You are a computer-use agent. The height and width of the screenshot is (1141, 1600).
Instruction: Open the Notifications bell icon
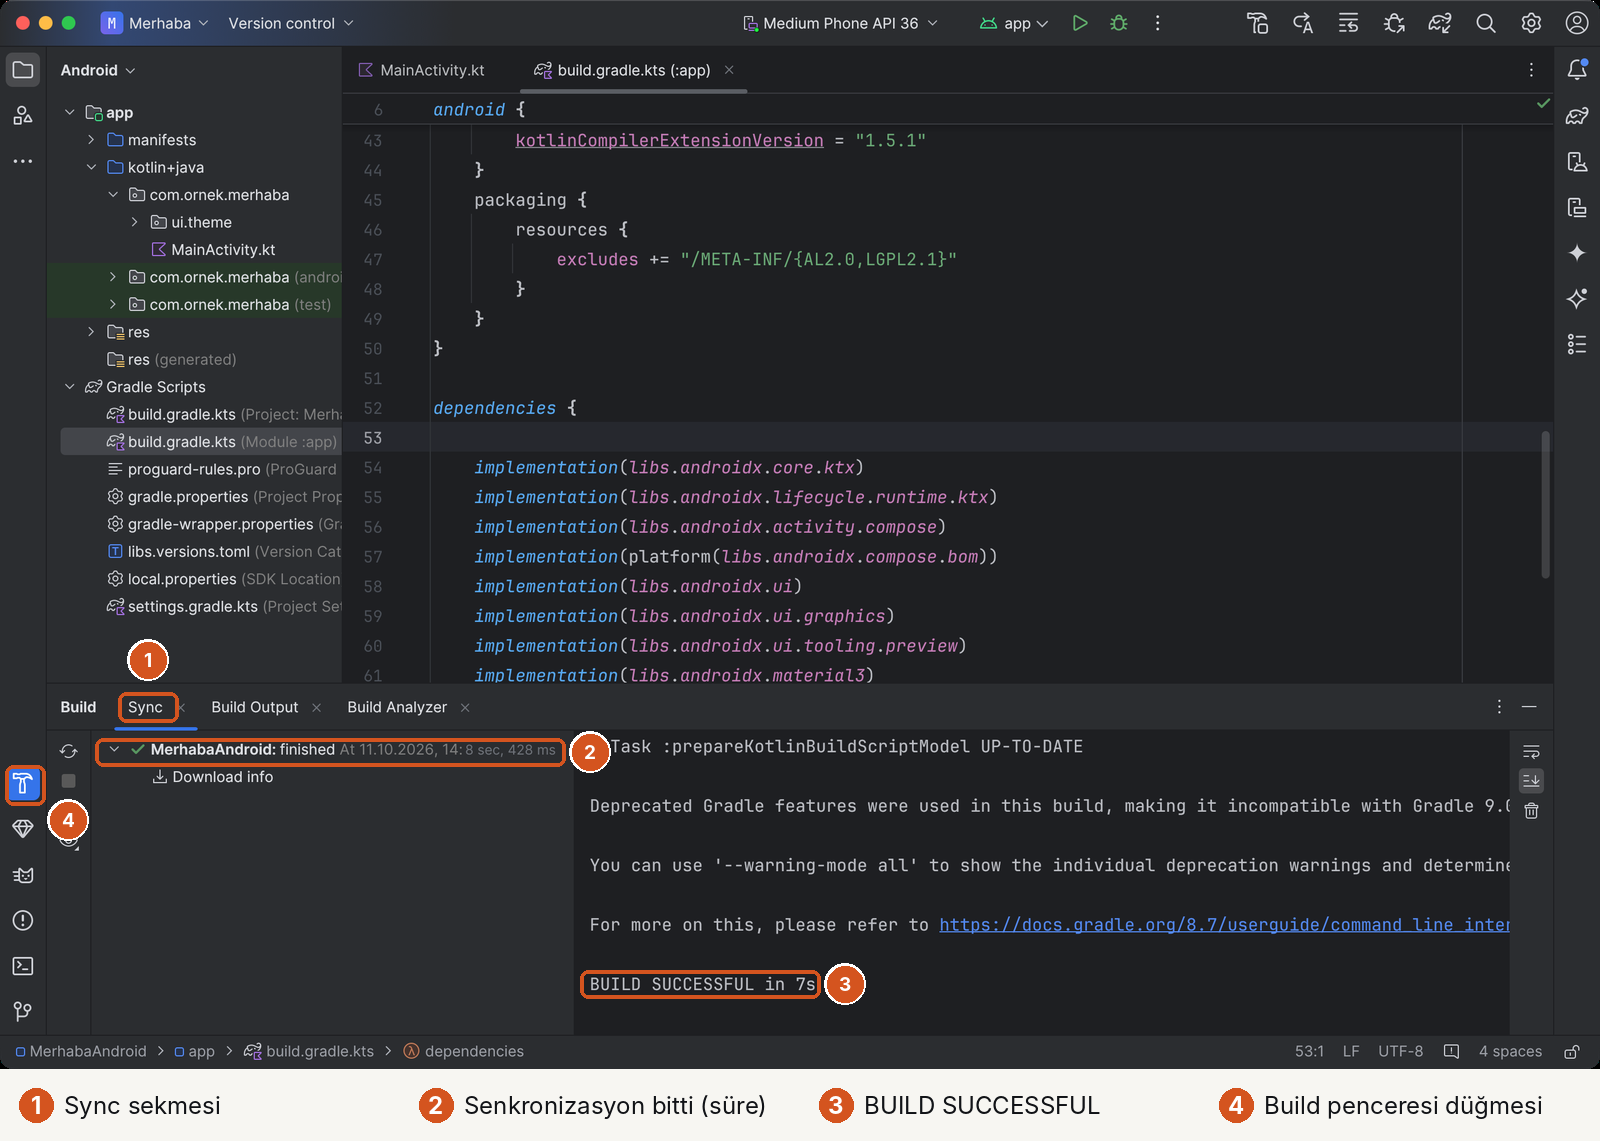click(x=1577, y=70)
